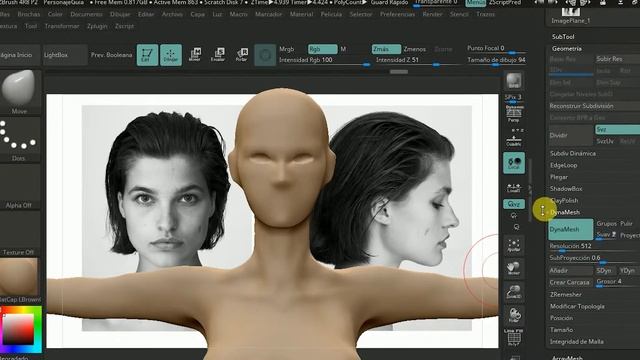Toggle the Line Fill PolyF grid icon
The height and width of the screenshot is (360, 640).
coord(514,338)
